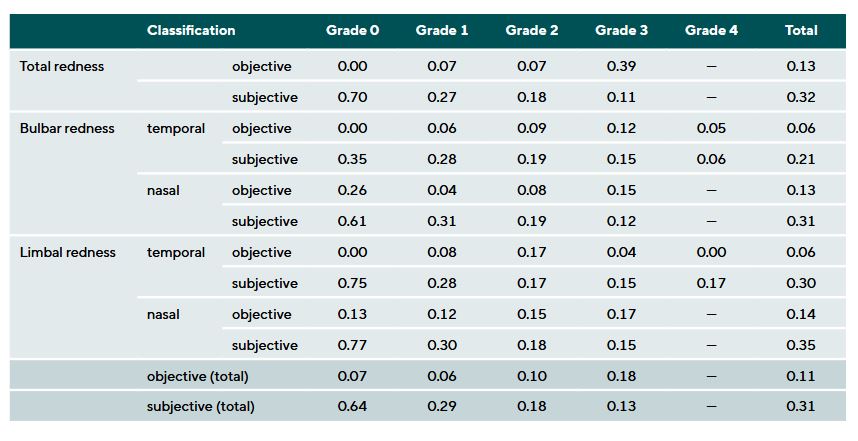Select the Grade 4 column header
This screenshot has width=858, height=441.
(711, 30)
